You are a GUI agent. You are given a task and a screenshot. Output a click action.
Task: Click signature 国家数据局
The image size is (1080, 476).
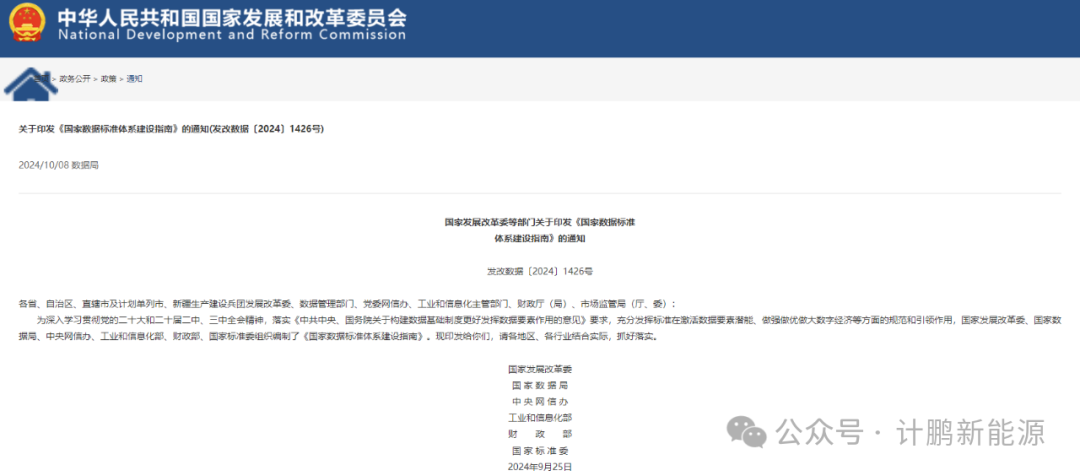[539, 385]
